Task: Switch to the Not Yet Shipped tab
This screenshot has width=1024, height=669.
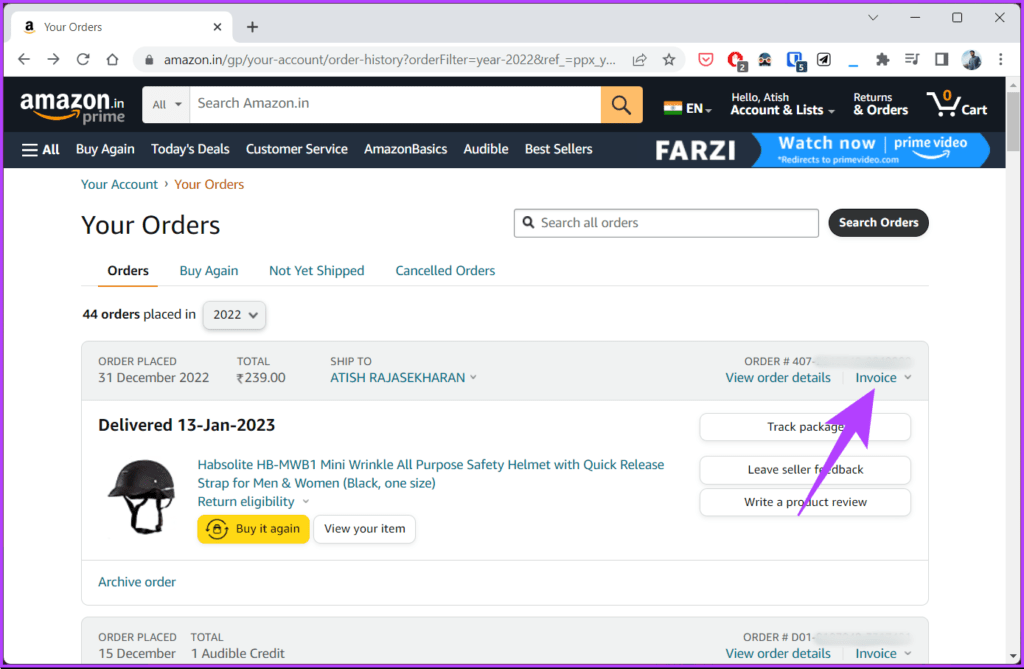Action: click(317, 270)
